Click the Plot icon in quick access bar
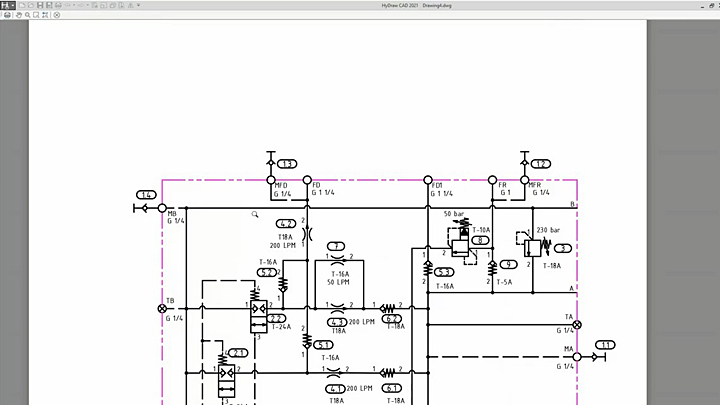Viewport: 720px width, 405px height. pyautogui.click(x=58, y=6)
